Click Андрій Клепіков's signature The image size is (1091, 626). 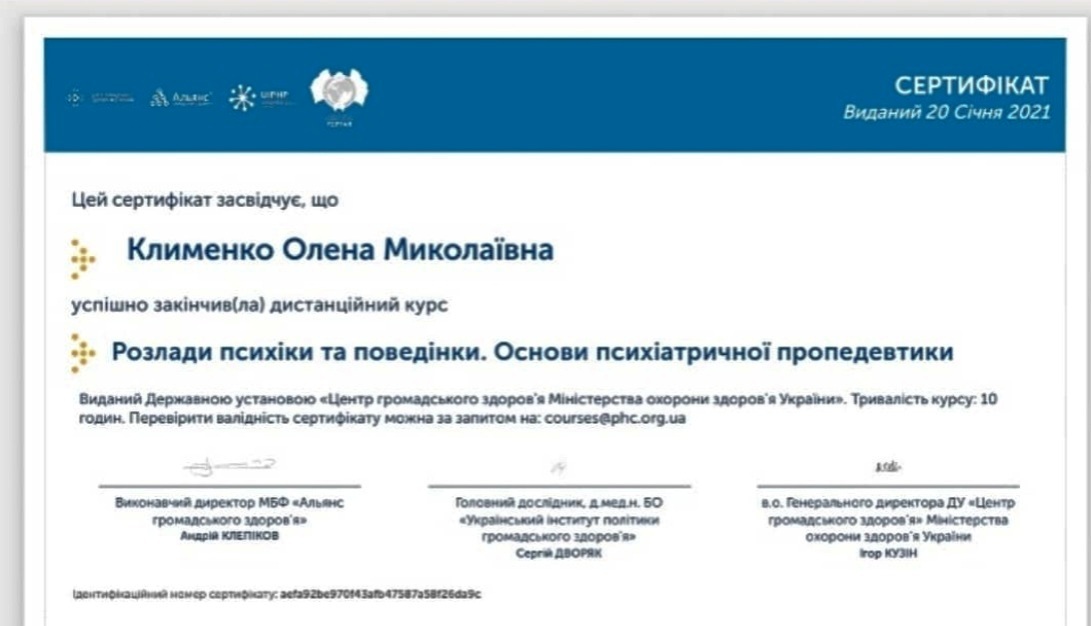pos(230,466)
